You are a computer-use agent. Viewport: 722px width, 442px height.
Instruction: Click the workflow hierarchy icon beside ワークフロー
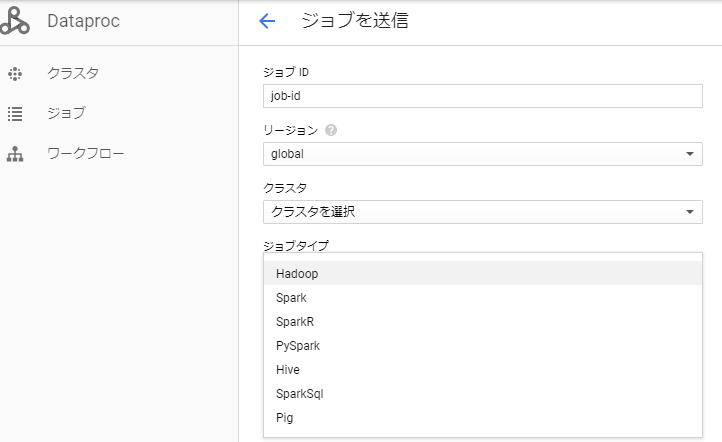15,154
